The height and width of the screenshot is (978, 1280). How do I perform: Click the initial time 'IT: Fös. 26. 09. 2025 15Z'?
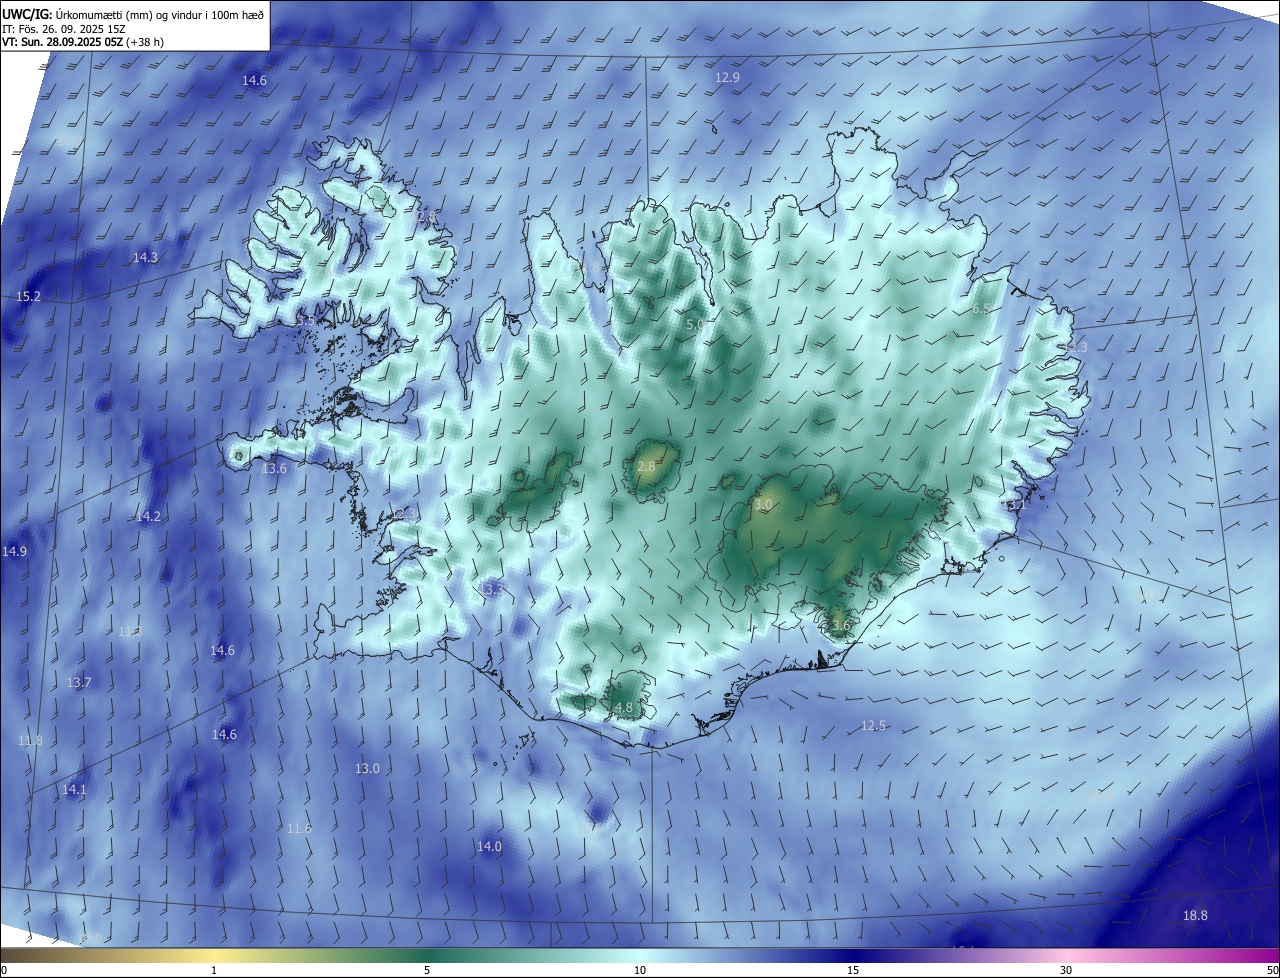pyautogui.click(x=64, y=29)
